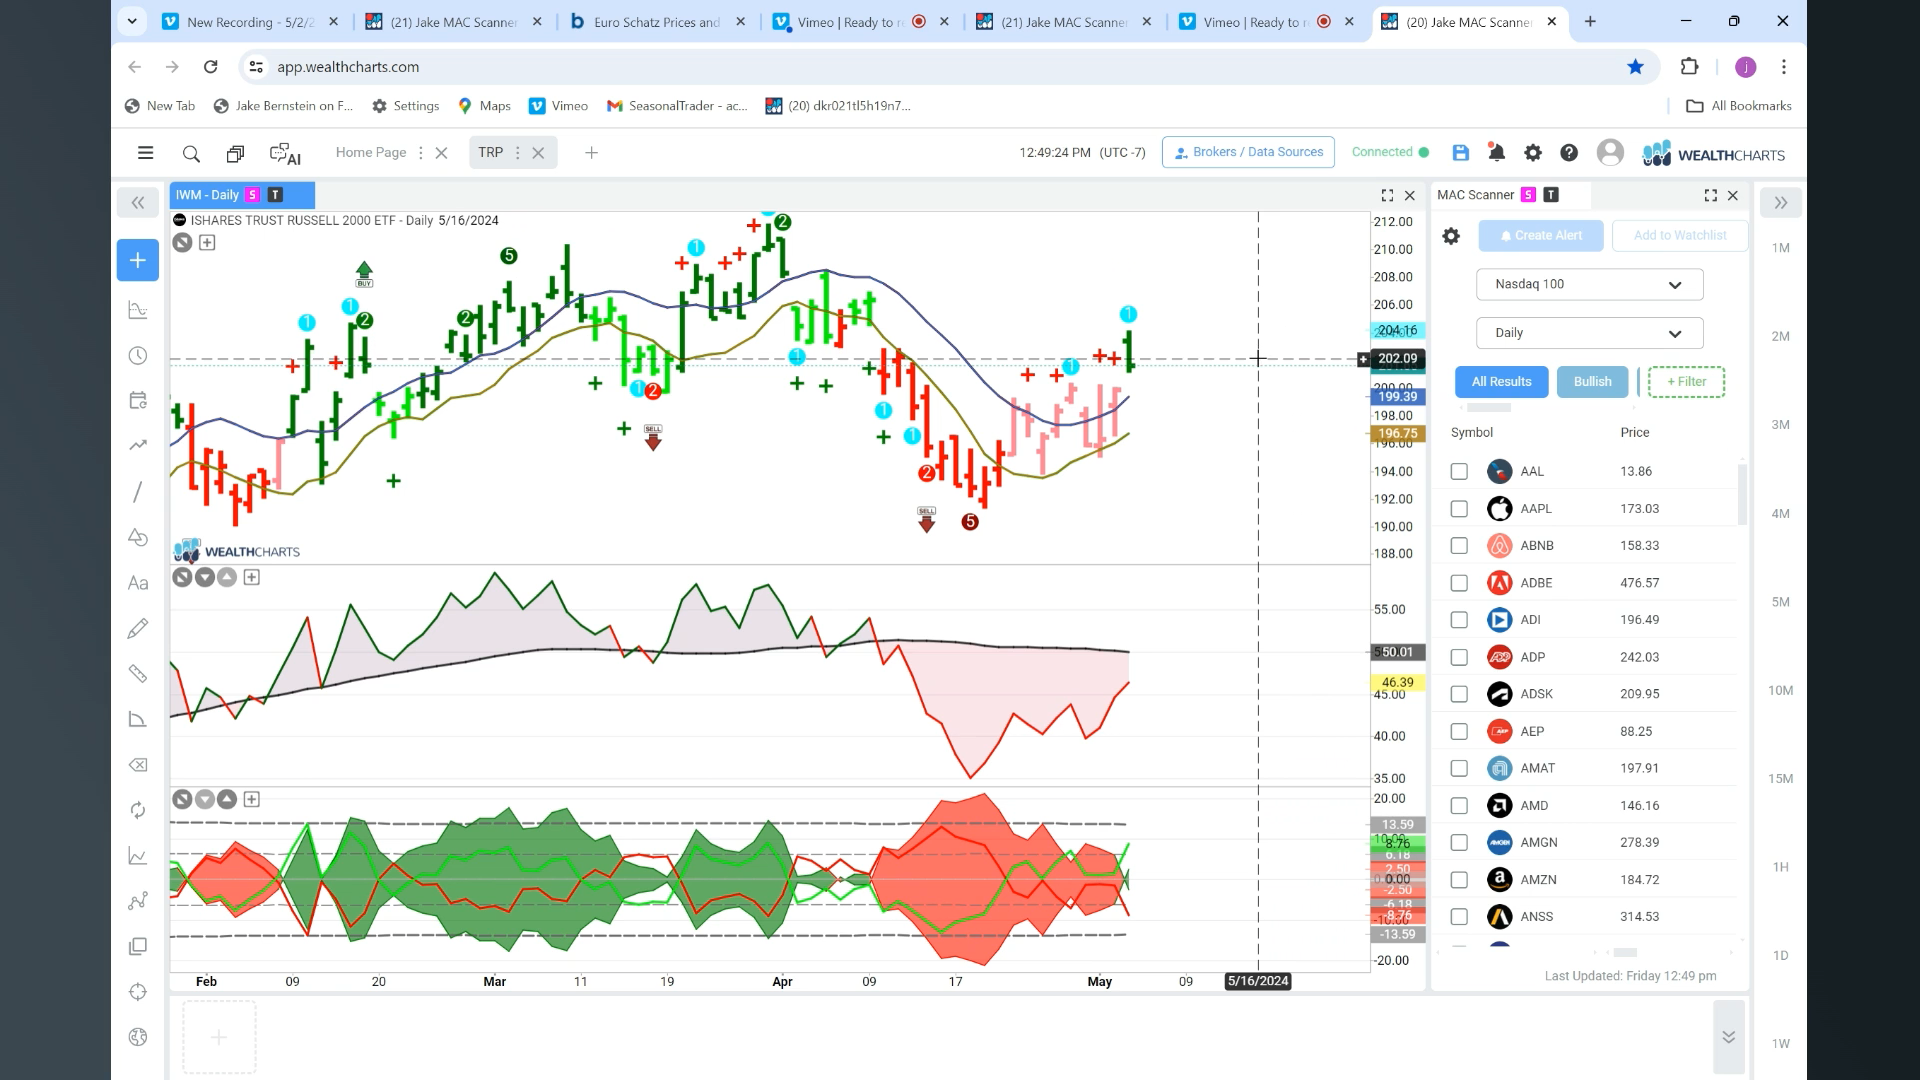Open the app settings gear in header
The image size is (1920, 1080).
pyautogui.click(x=1532, y=152)
